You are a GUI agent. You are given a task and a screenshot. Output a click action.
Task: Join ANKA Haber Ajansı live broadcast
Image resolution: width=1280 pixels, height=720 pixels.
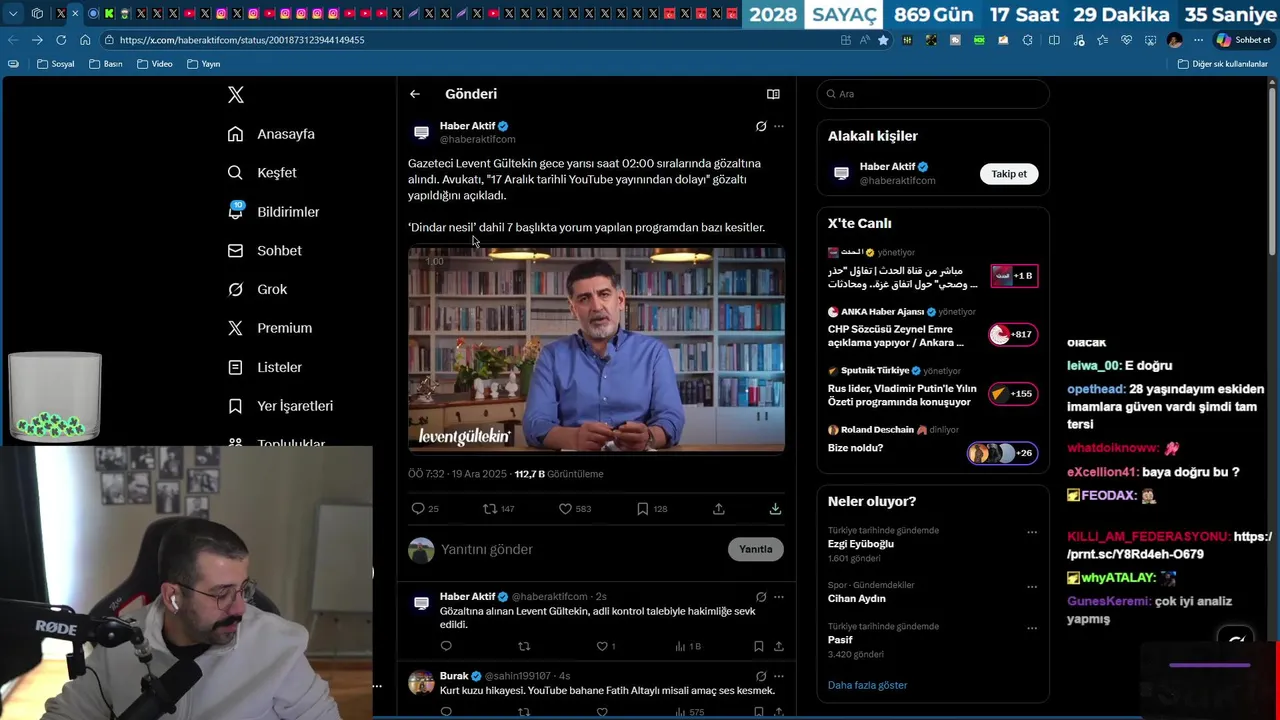tap(932, 327)
